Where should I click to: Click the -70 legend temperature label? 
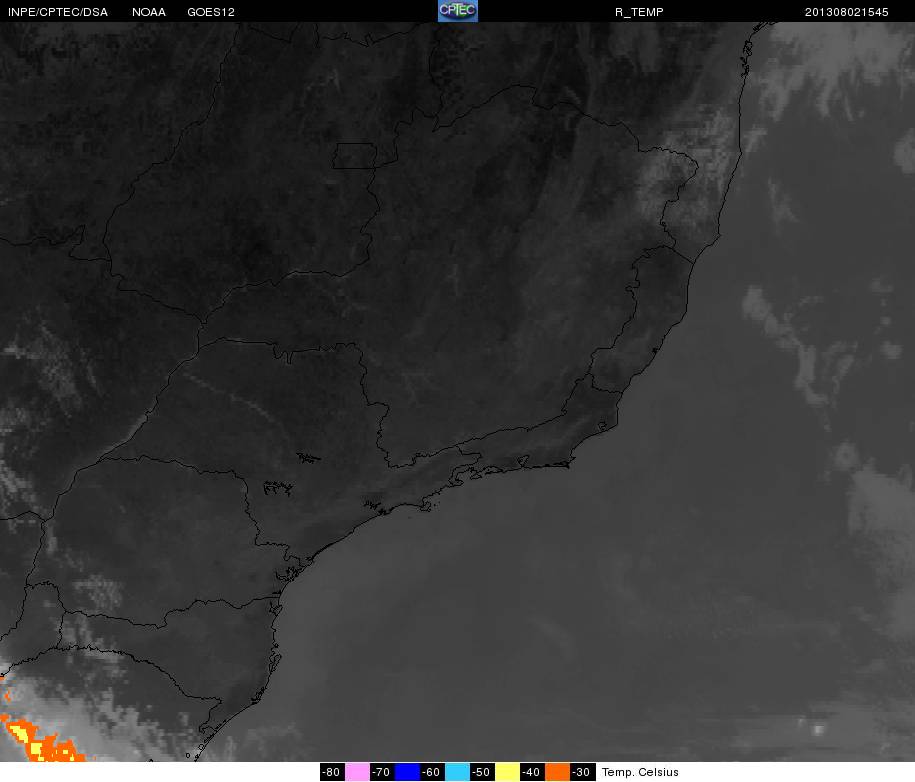click(381, 772)
